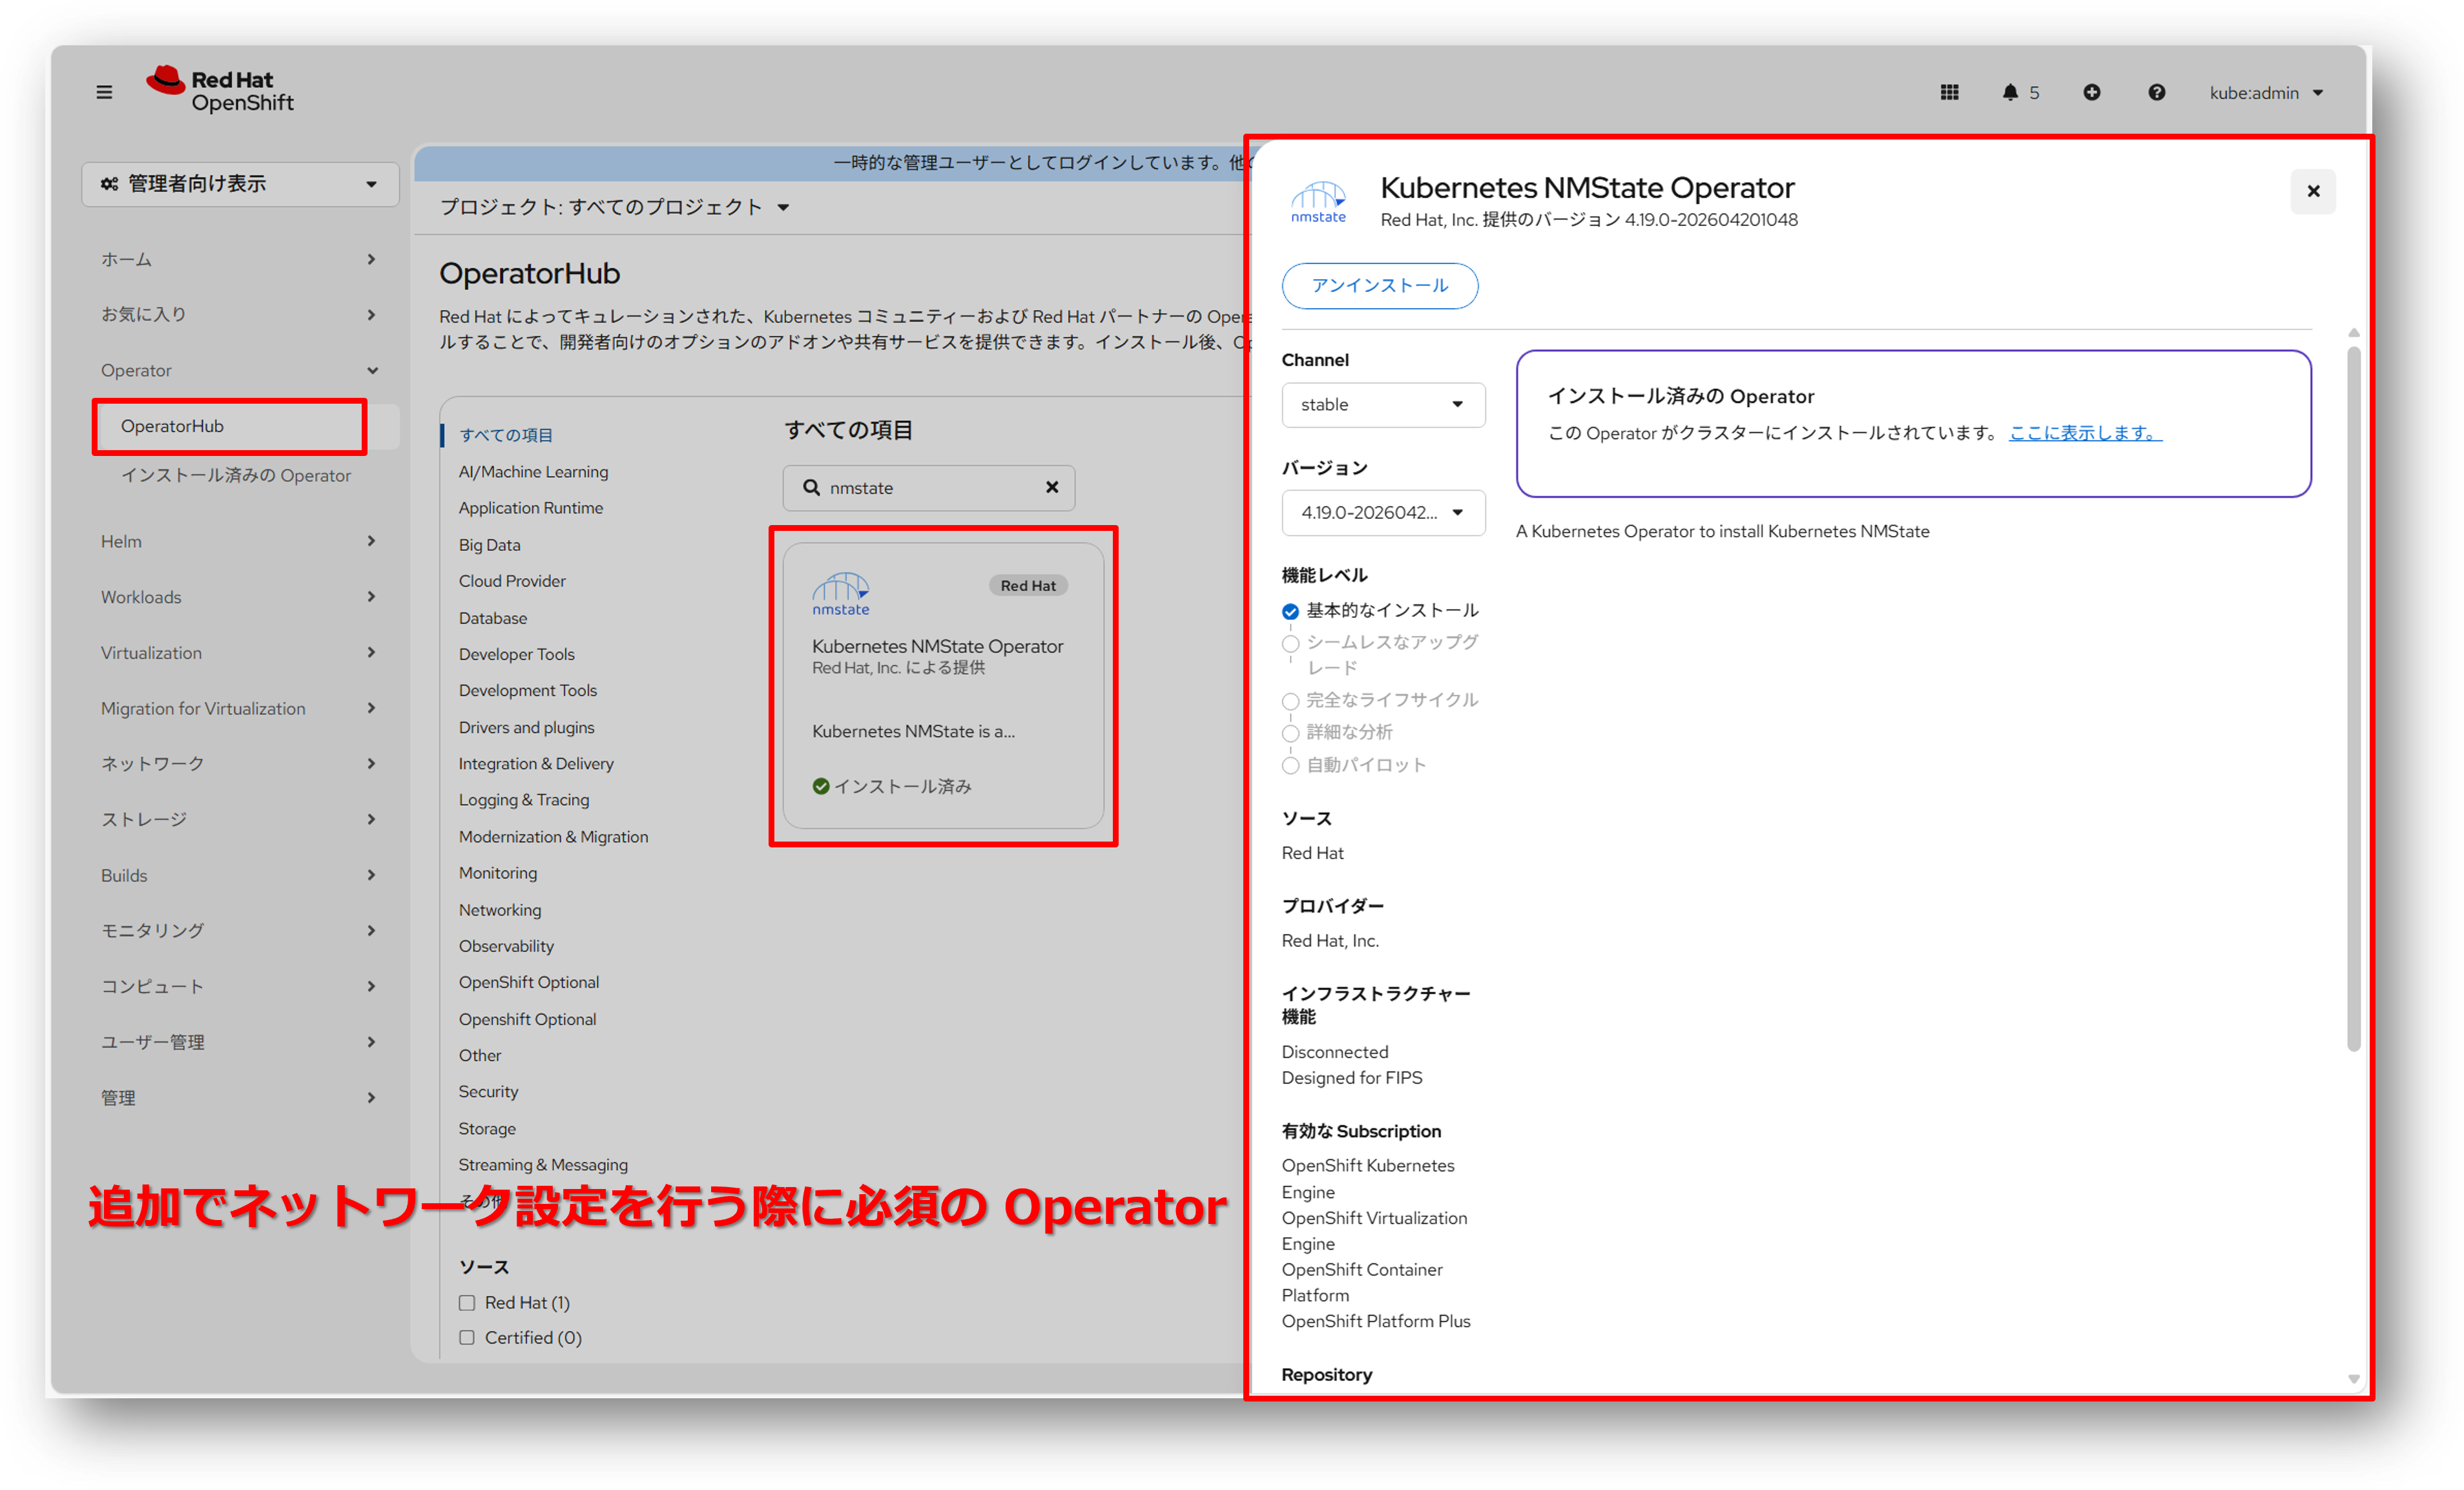Filter by Big Data category

489,544
